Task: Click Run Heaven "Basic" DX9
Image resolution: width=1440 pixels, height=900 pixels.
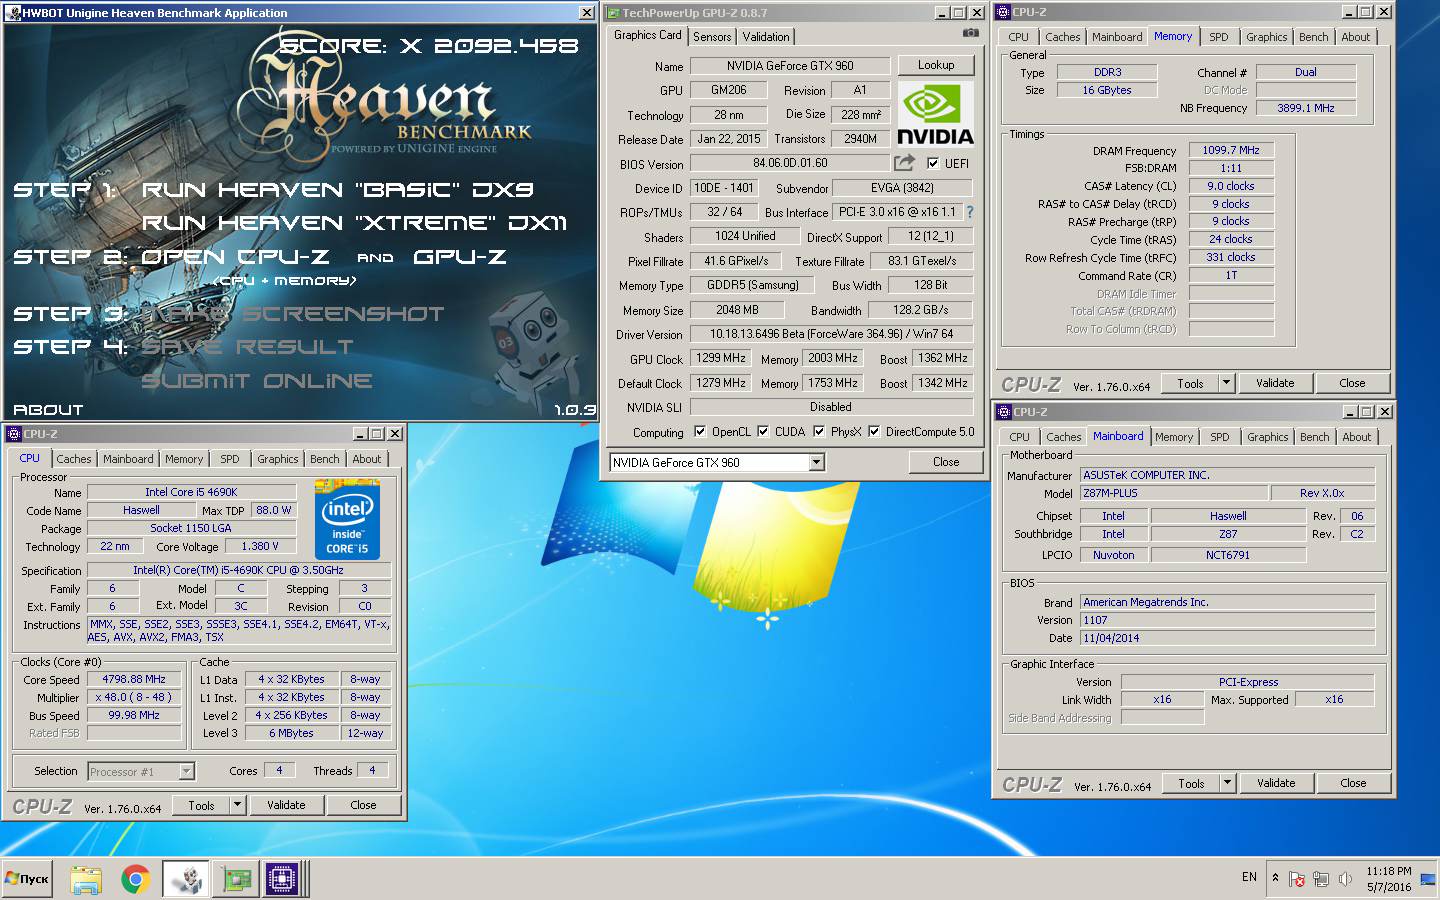Action: click(338, 190)
